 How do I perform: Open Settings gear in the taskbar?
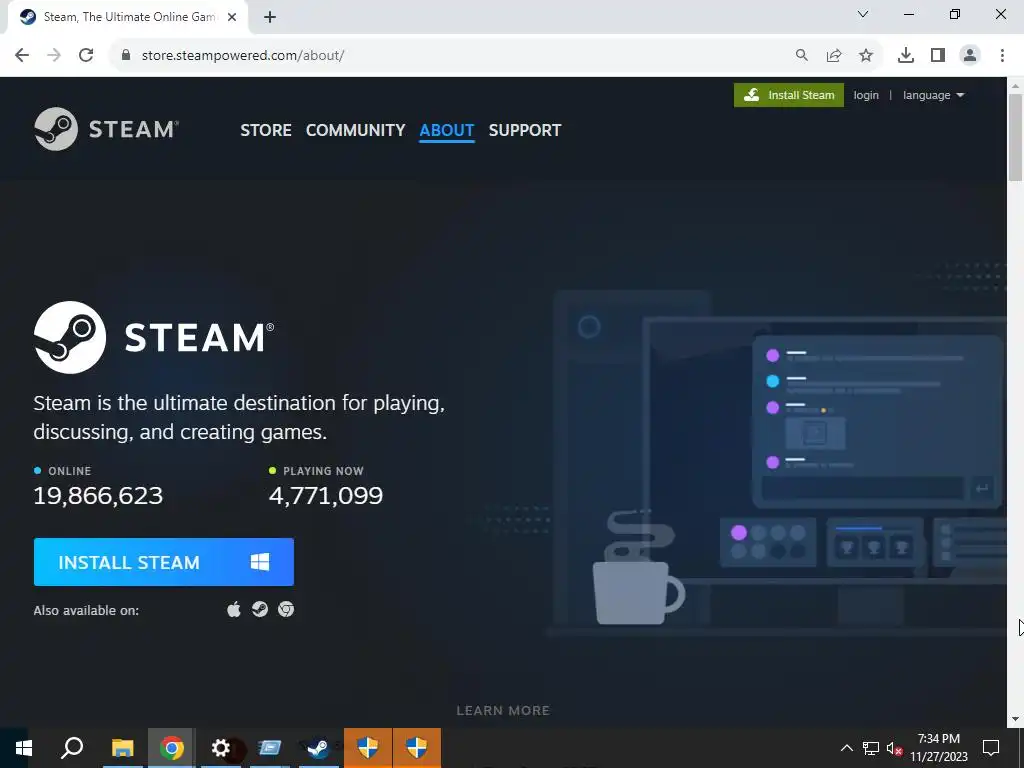pyautogui.click(x=221, y=748)
